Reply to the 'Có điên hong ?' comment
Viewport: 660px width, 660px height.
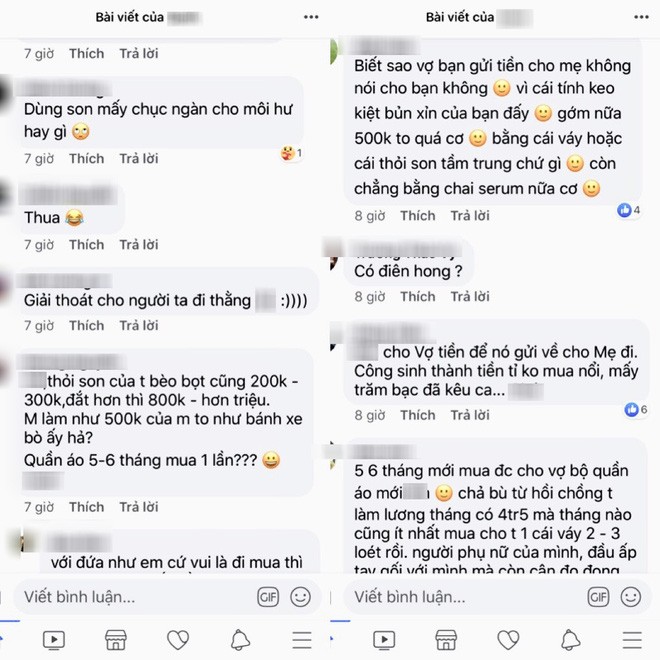tap(470, 297)
